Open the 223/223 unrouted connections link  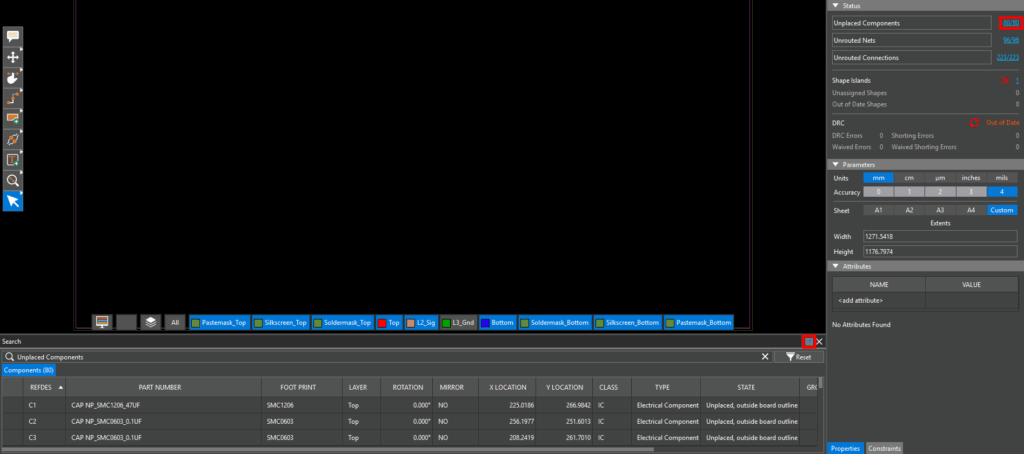click(1007, 57)
